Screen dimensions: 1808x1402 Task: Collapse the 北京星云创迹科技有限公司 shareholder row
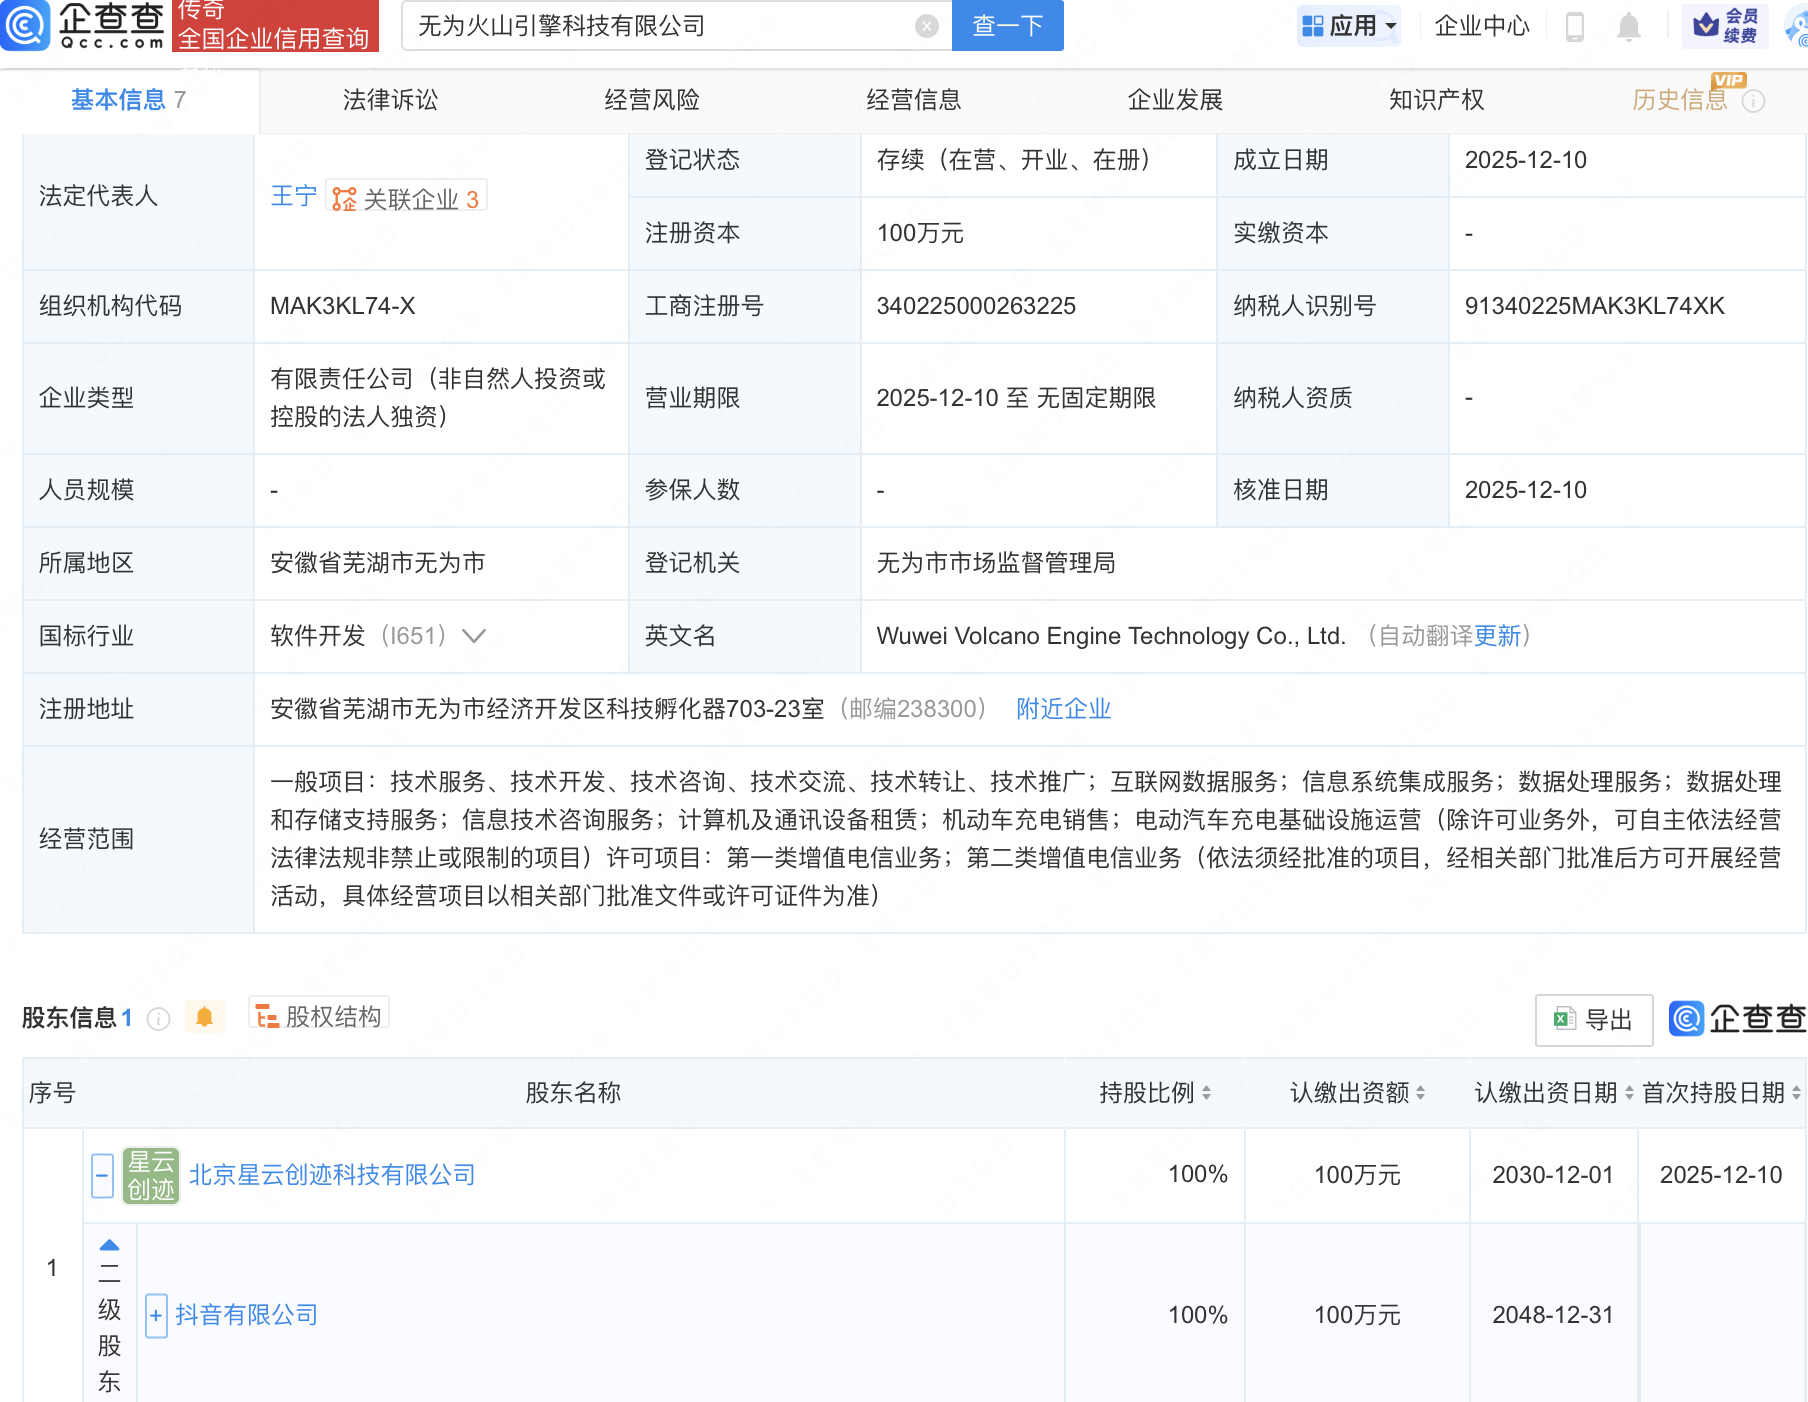101,1175
